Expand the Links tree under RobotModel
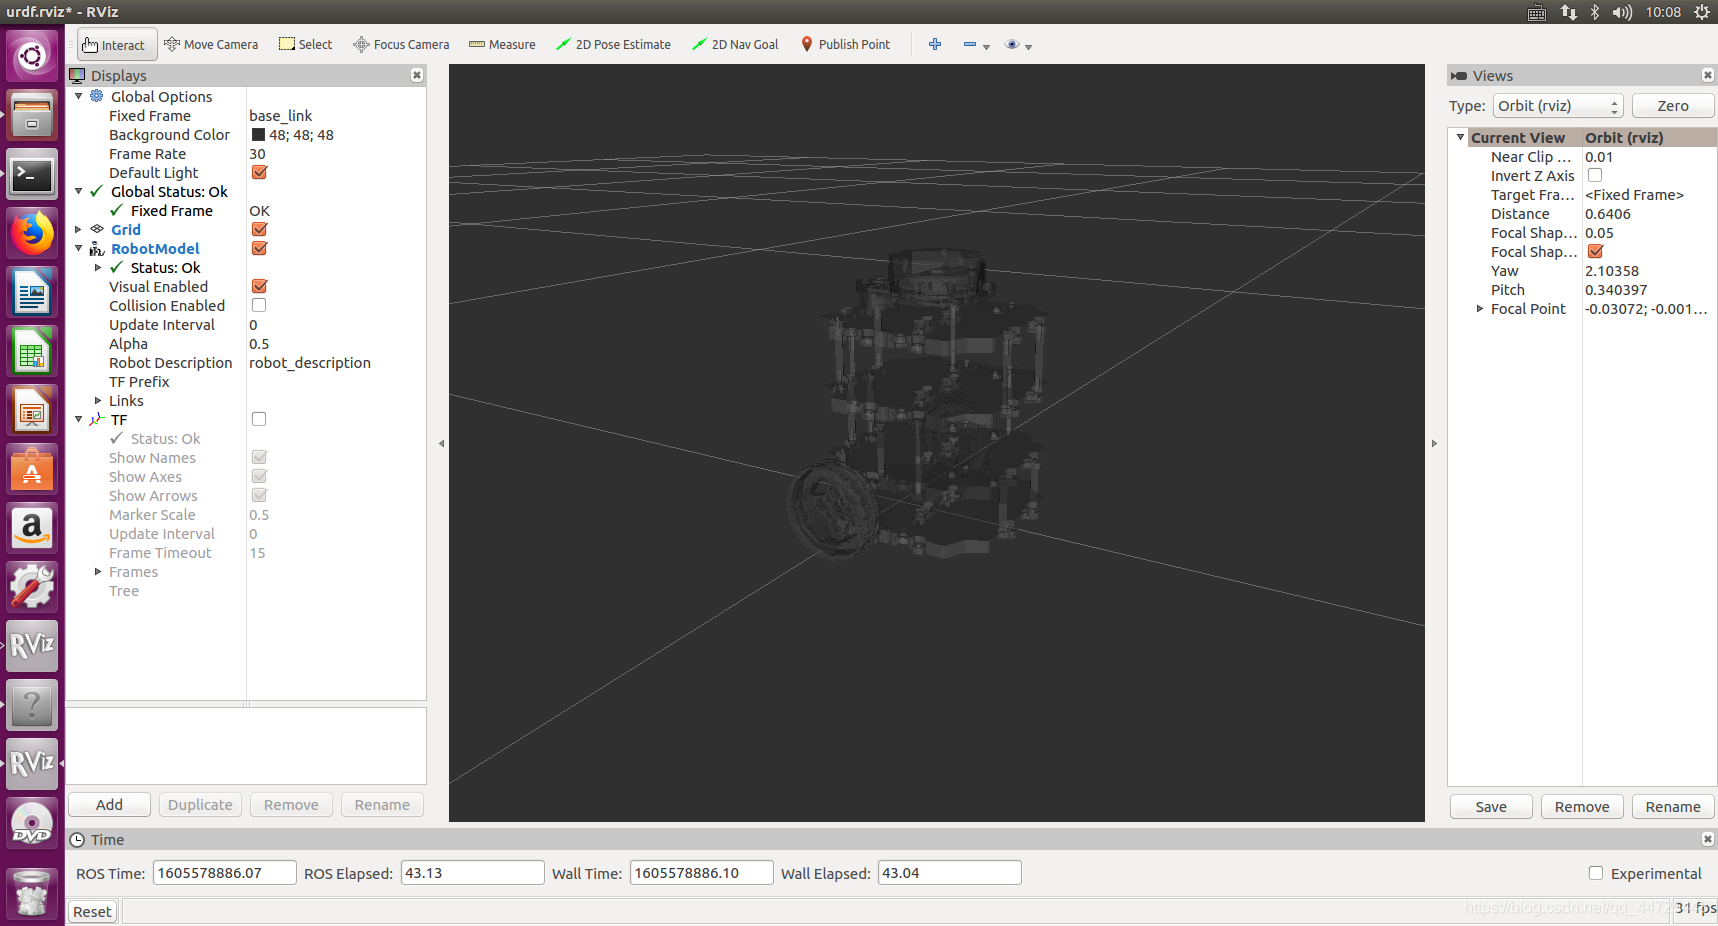The image size is (1718, 926). click(x=99, y=400)
